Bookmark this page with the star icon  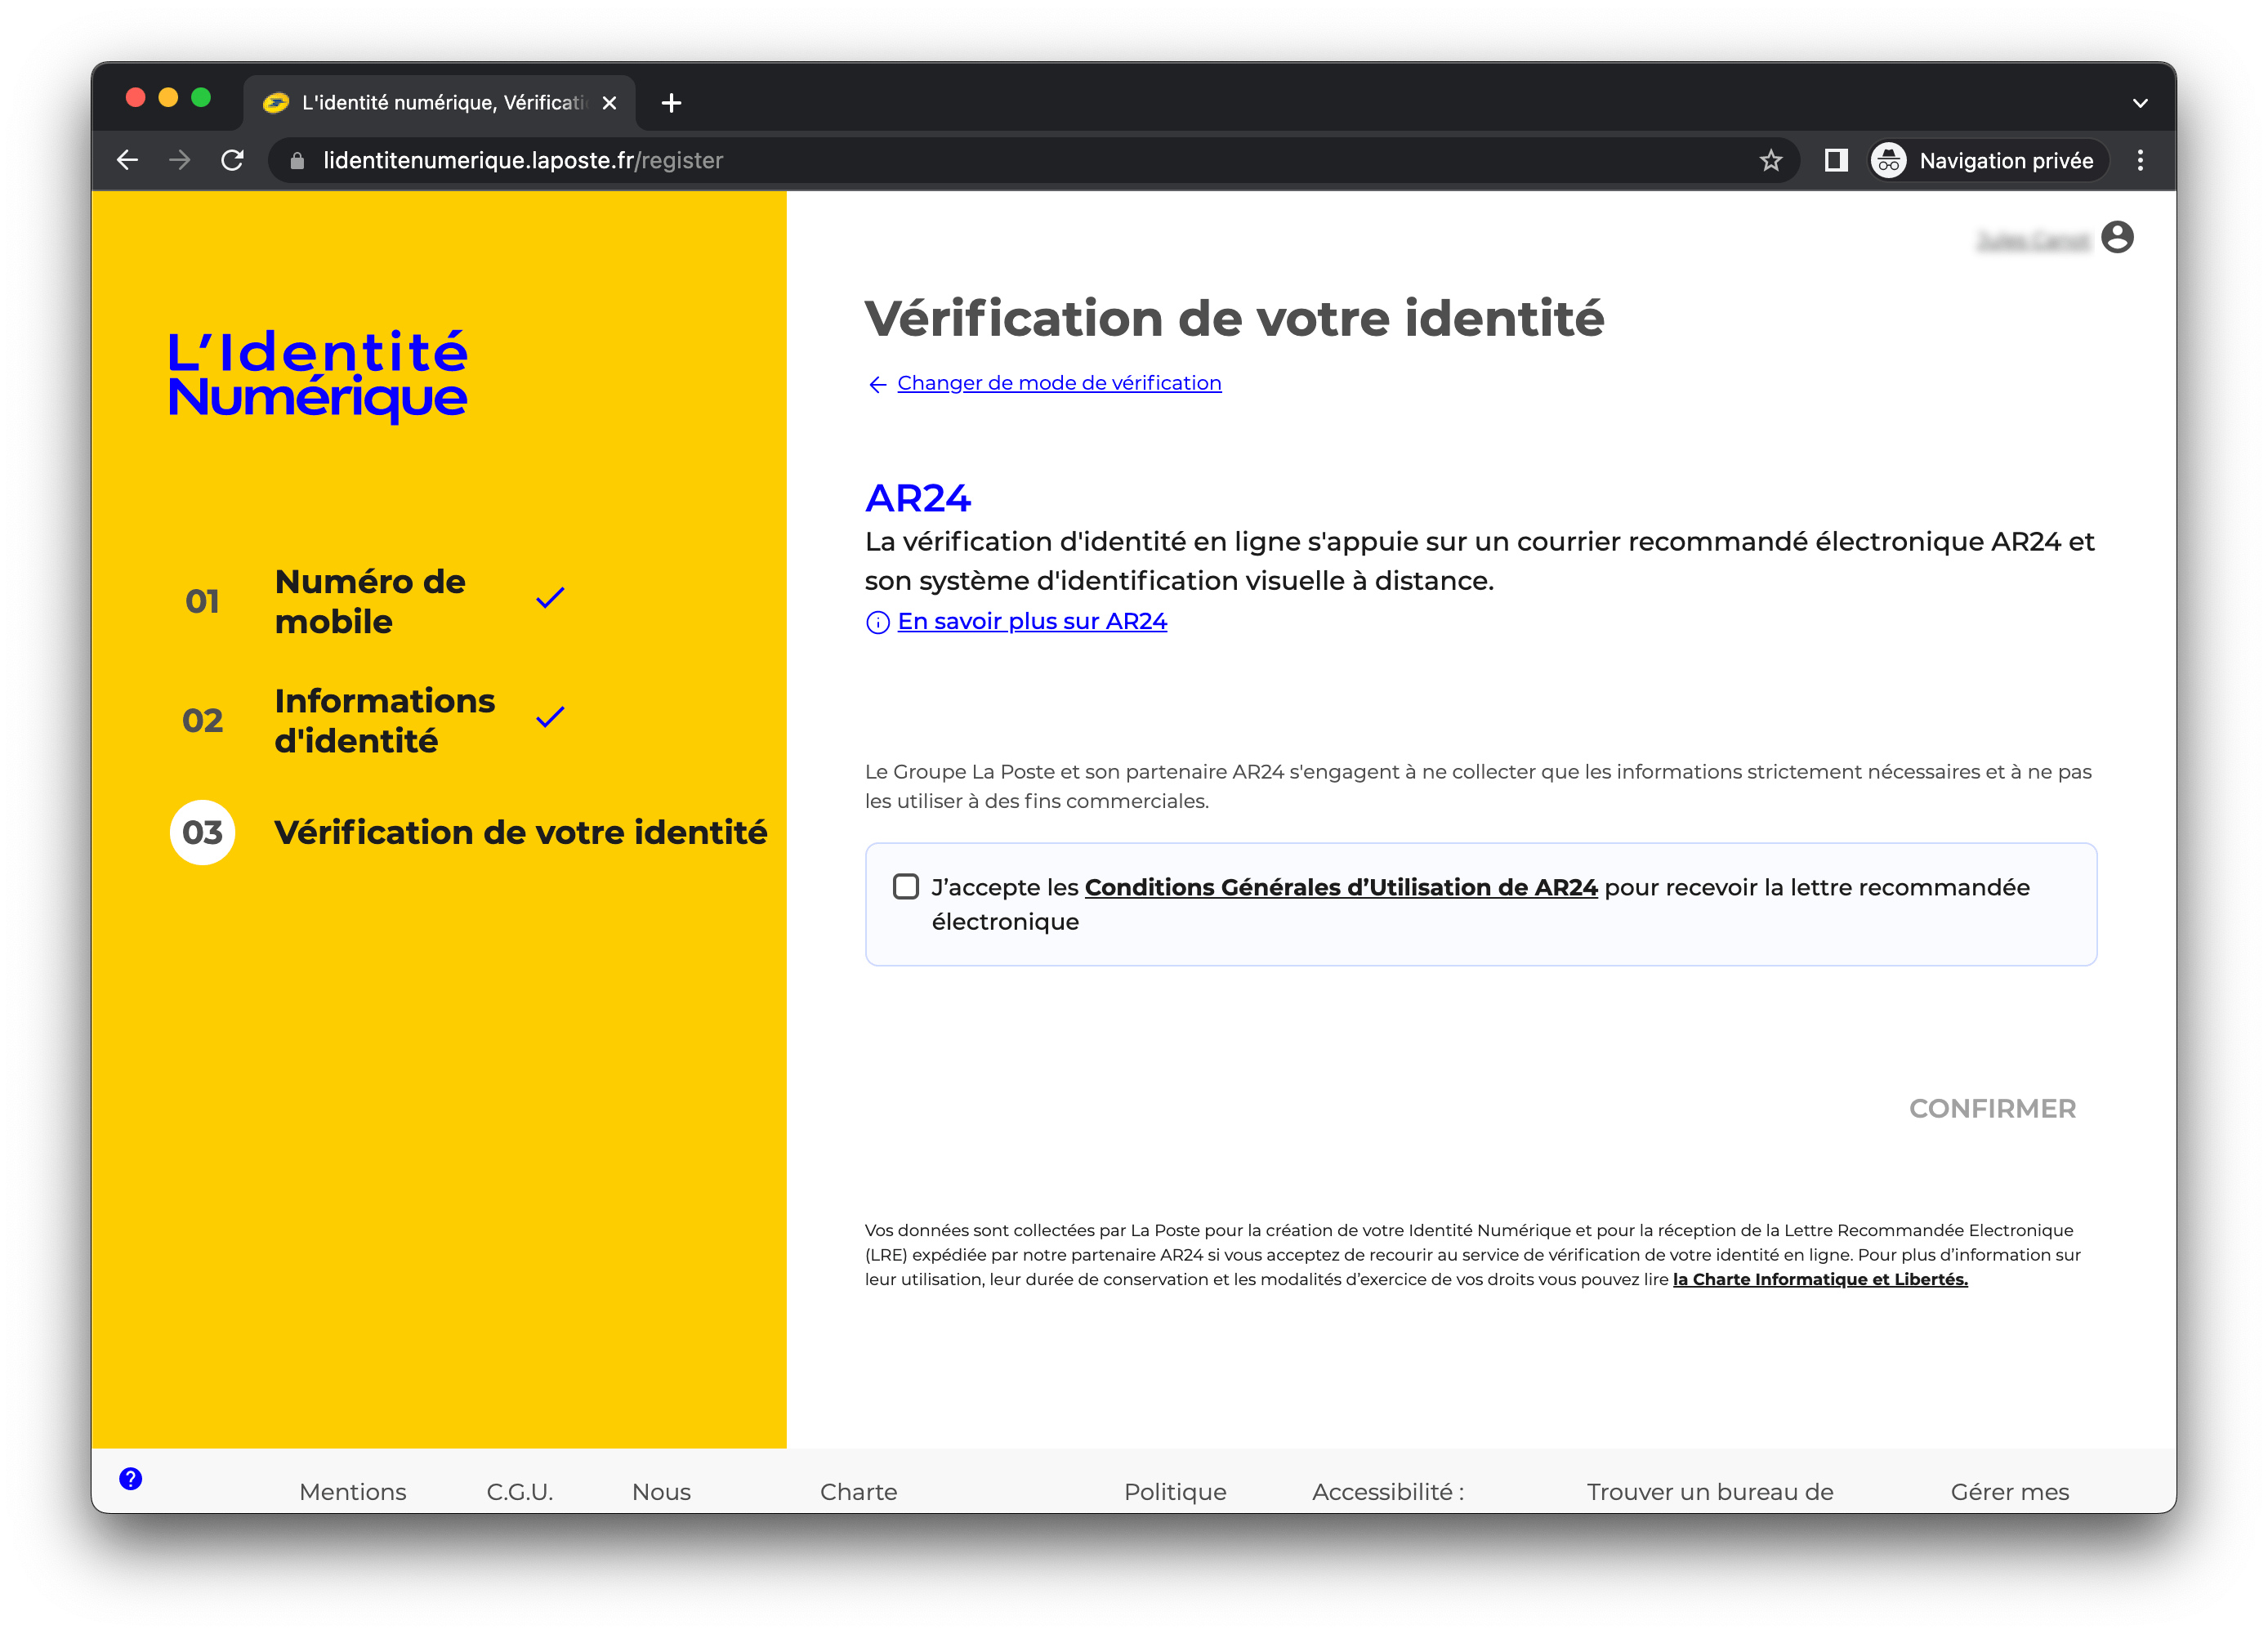[x=1770, y=160]
